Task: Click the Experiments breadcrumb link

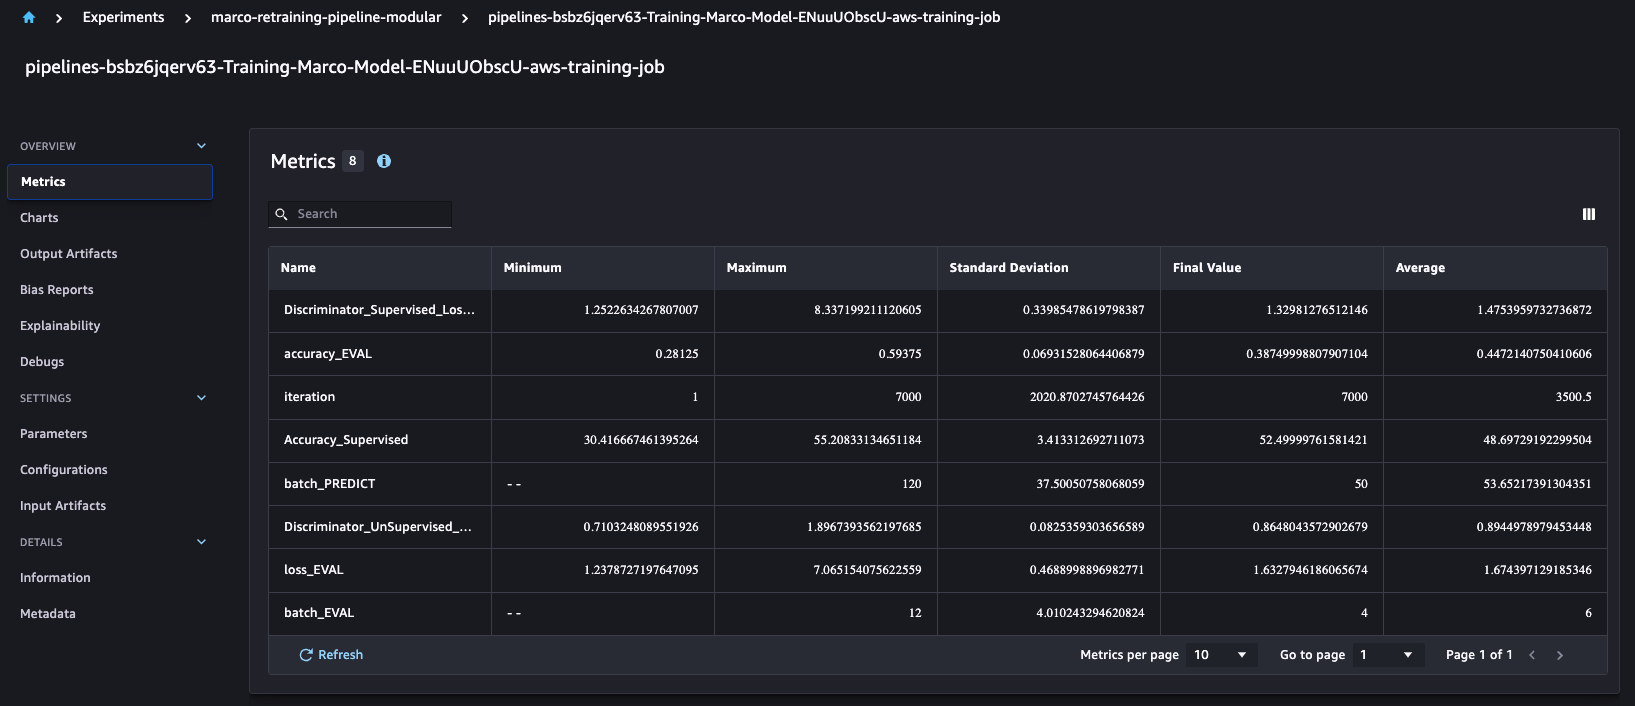Action: (123, 17)
